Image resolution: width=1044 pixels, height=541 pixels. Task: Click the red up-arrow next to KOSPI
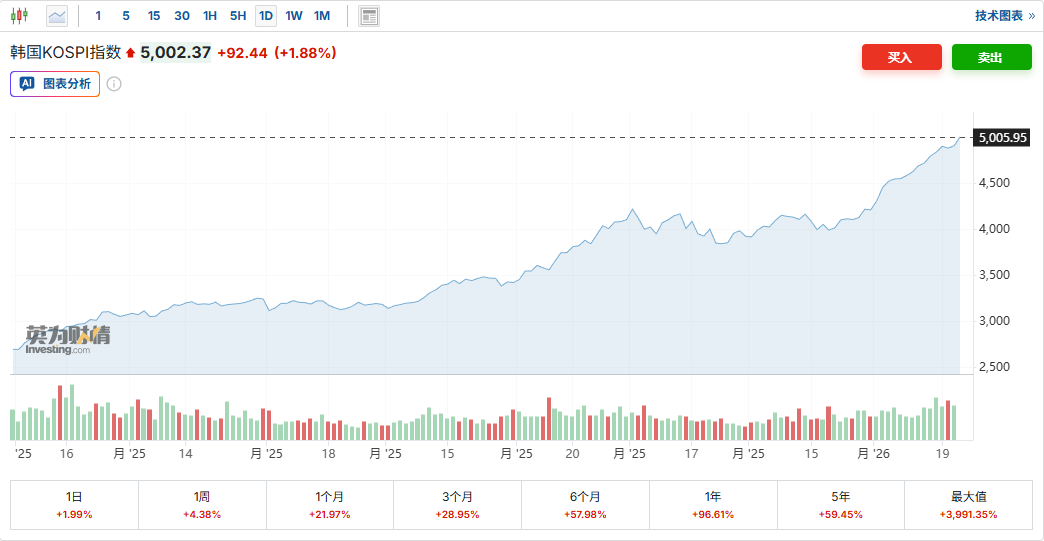click(130, 53)
